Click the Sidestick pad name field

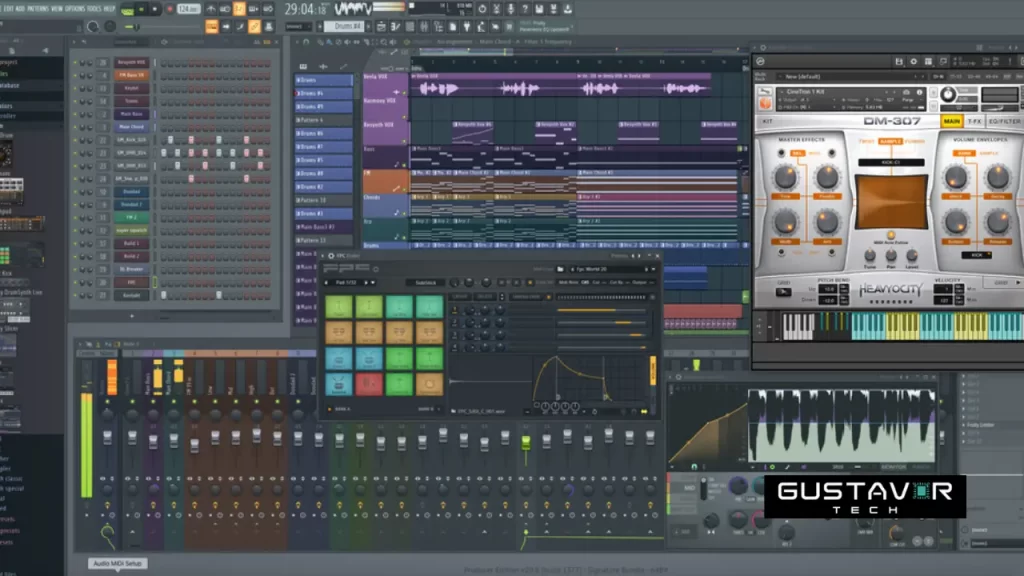426,283
